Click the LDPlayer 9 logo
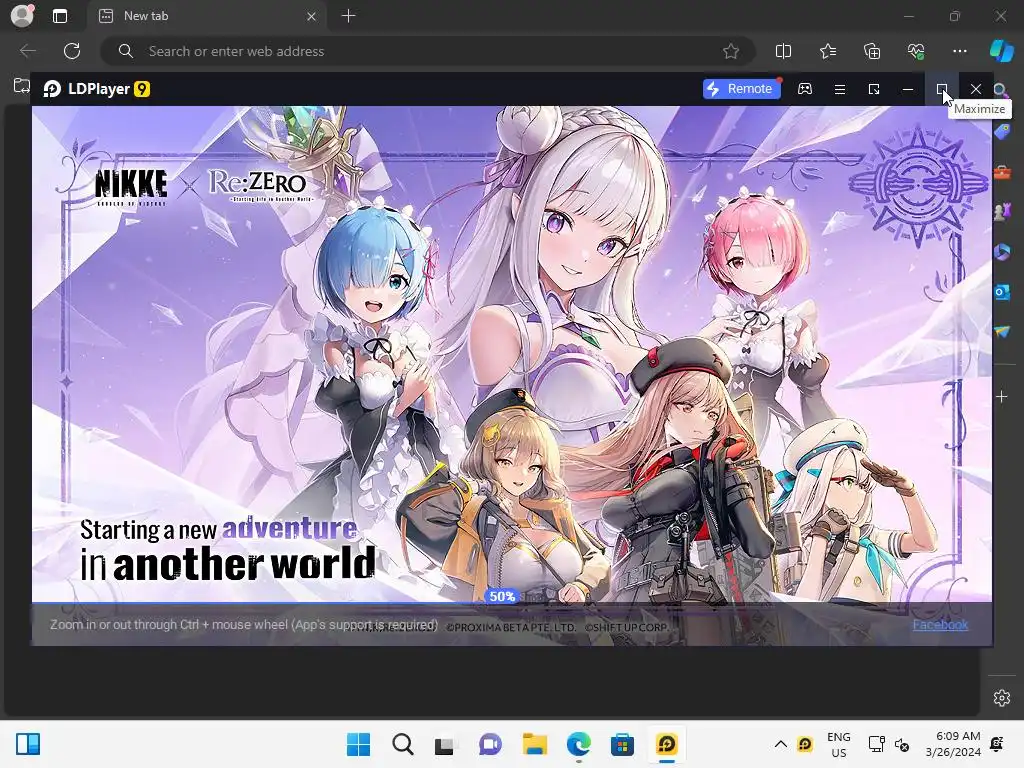The width and height of the screenshot is (1024, 768). click(97, 89)
